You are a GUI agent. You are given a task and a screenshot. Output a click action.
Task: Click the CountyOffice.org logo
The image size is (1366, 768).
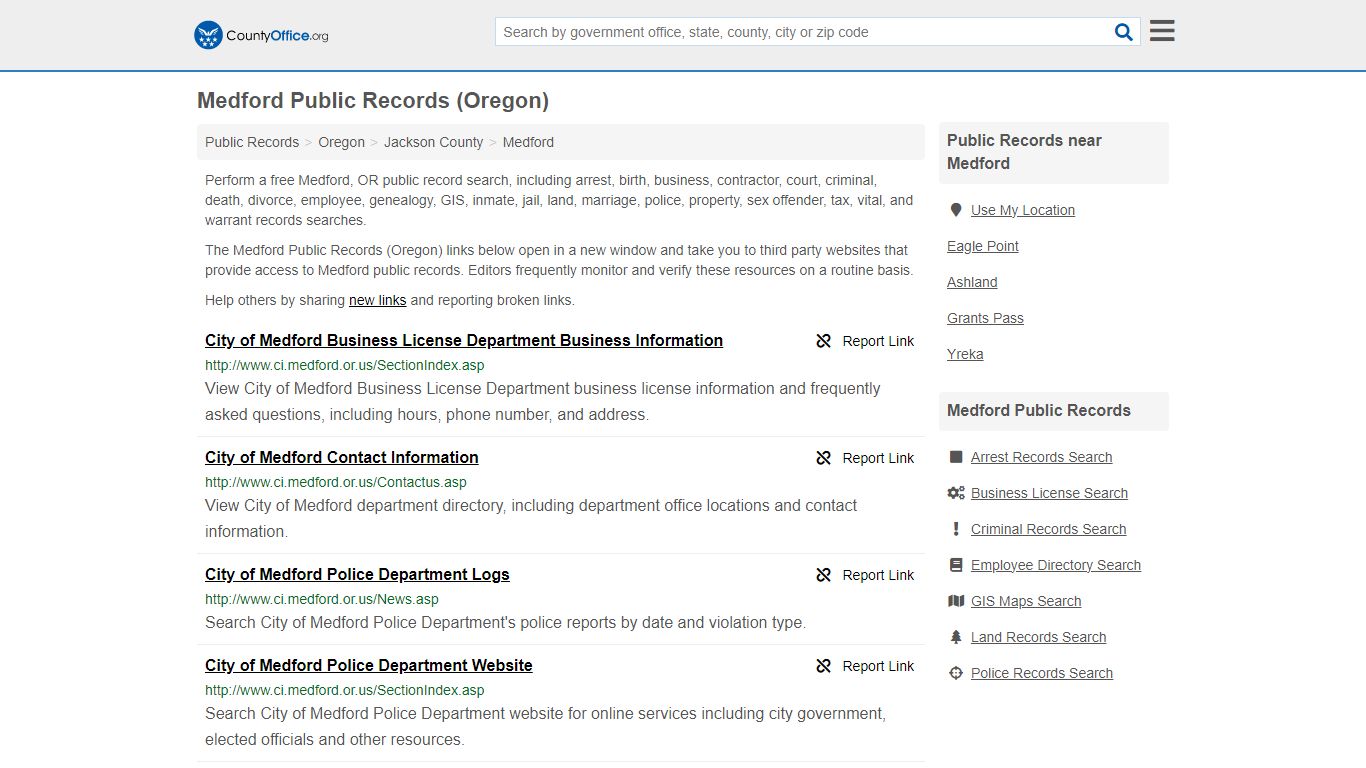(x=261, y=35)
